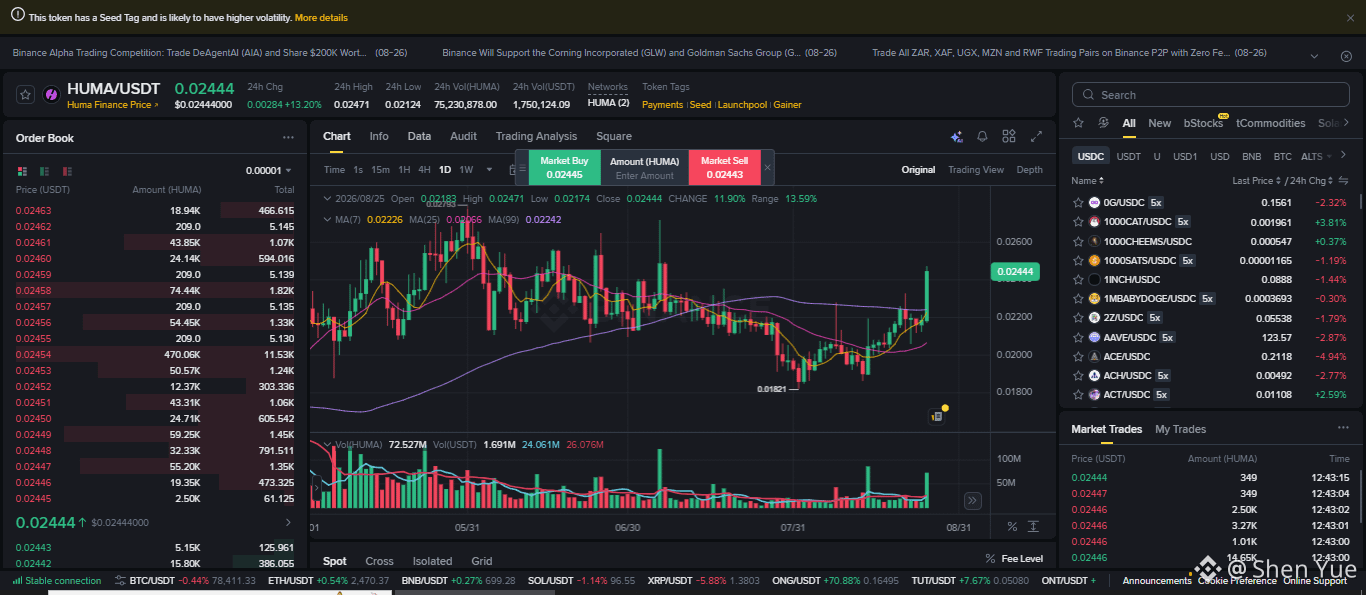
Task: Swap last price and change column display
Action: click(1342, 181)
